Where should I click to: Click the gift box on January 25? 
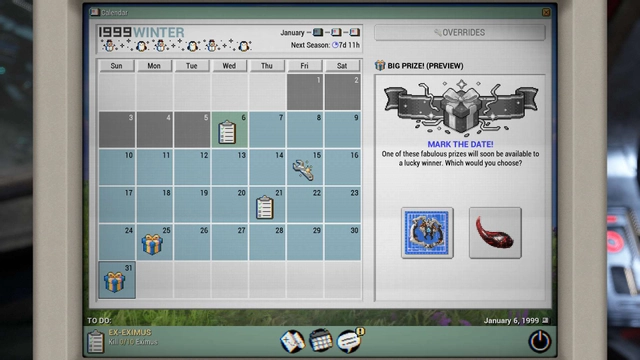pos(152,244)
